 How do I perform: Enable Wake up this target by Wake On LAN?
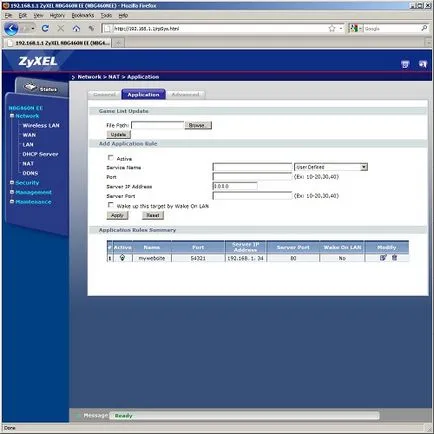pyautogui.click(x=110, y=205)
